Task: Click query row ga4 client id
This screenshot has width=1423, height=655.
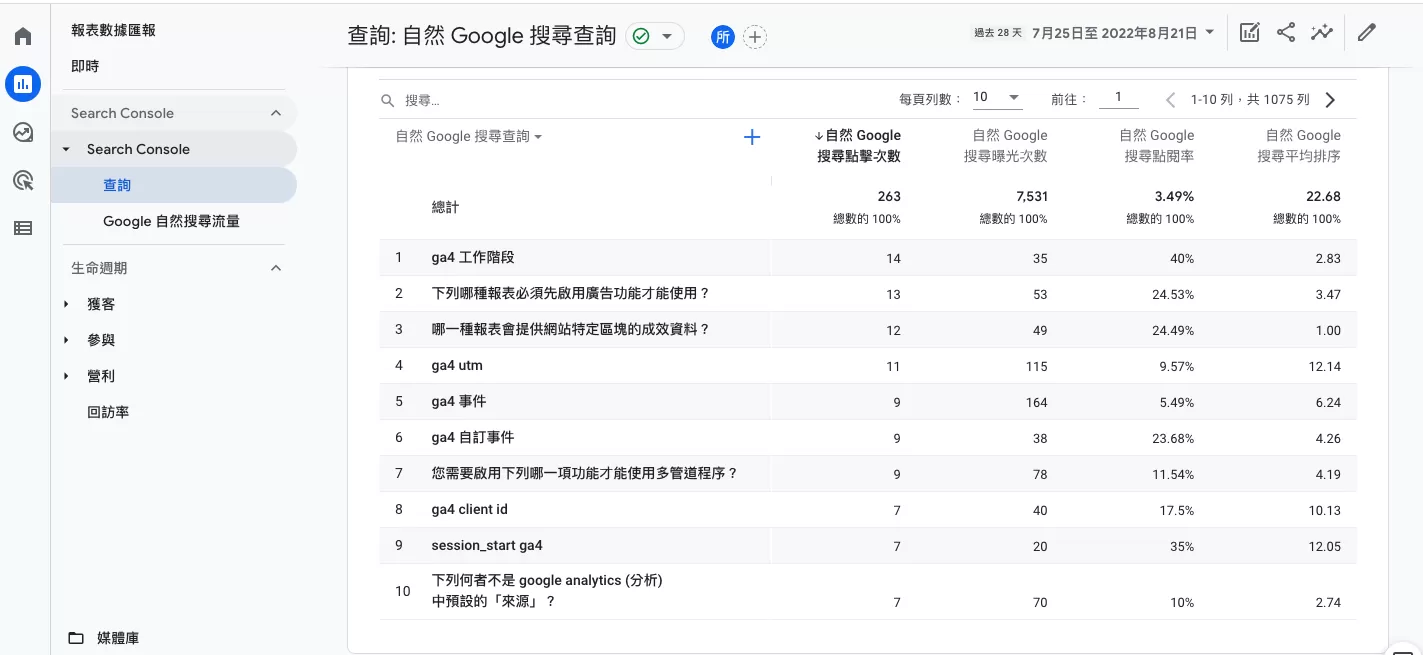Action: (470, 509)
